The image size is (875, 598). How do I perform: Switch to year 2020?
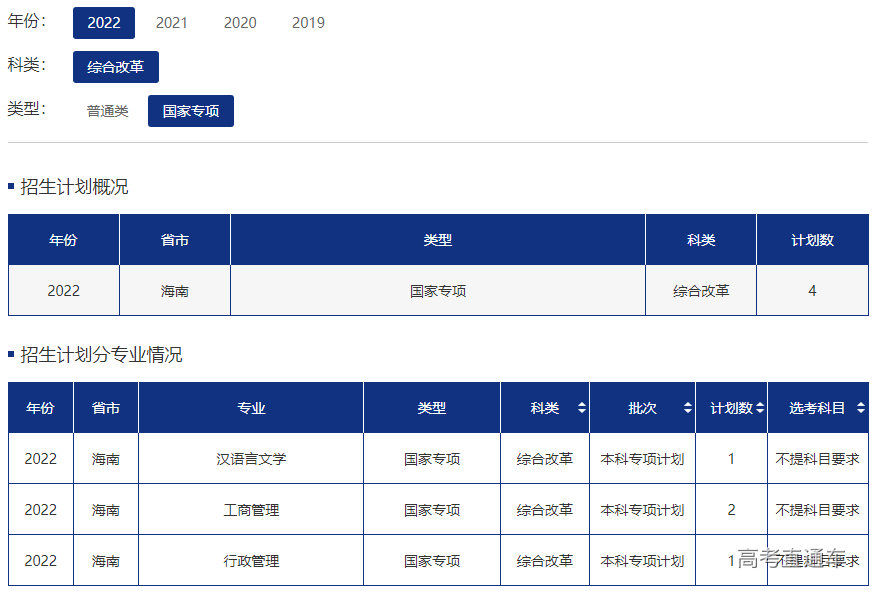pyautogui.click(x=239, y=23)
